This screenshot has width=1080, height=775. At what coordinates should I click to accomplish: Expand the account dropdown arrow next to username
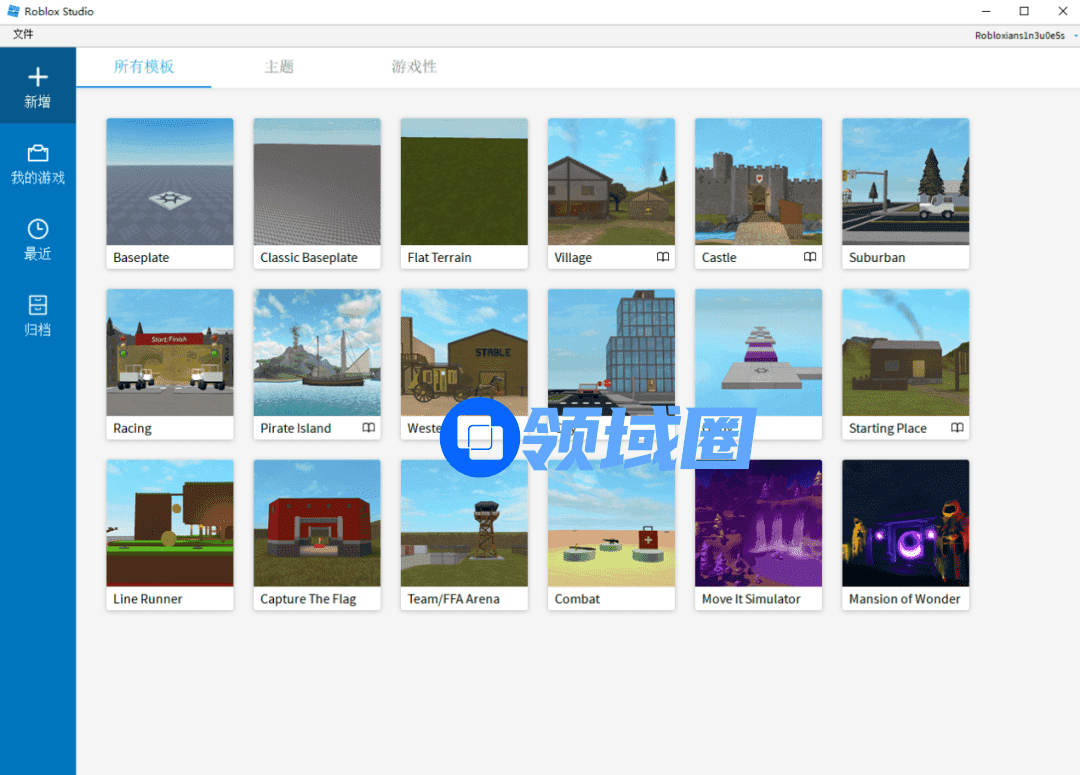pos(1074,36)
